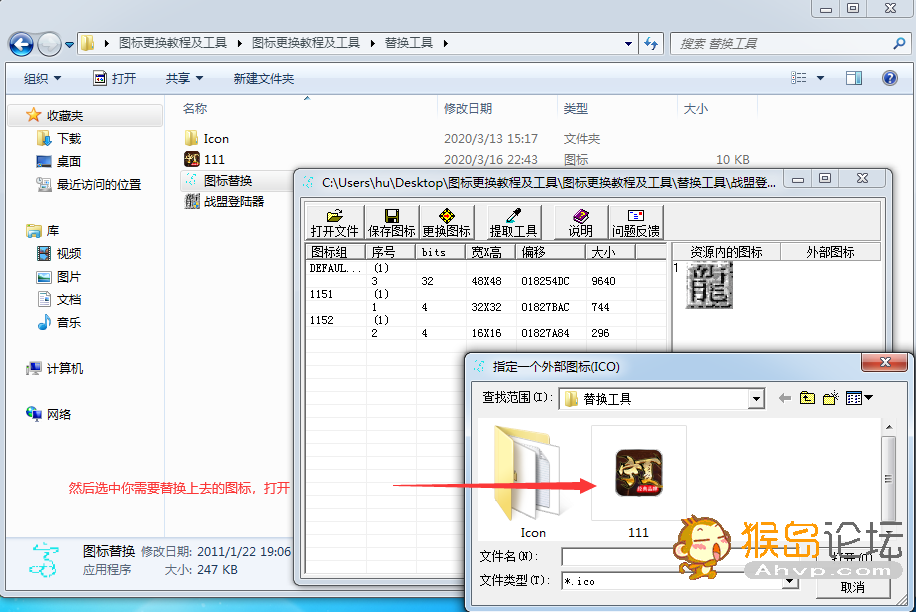
Task: Expand the 查找范围 folder dropdown
Action: [x=757, y=399]
